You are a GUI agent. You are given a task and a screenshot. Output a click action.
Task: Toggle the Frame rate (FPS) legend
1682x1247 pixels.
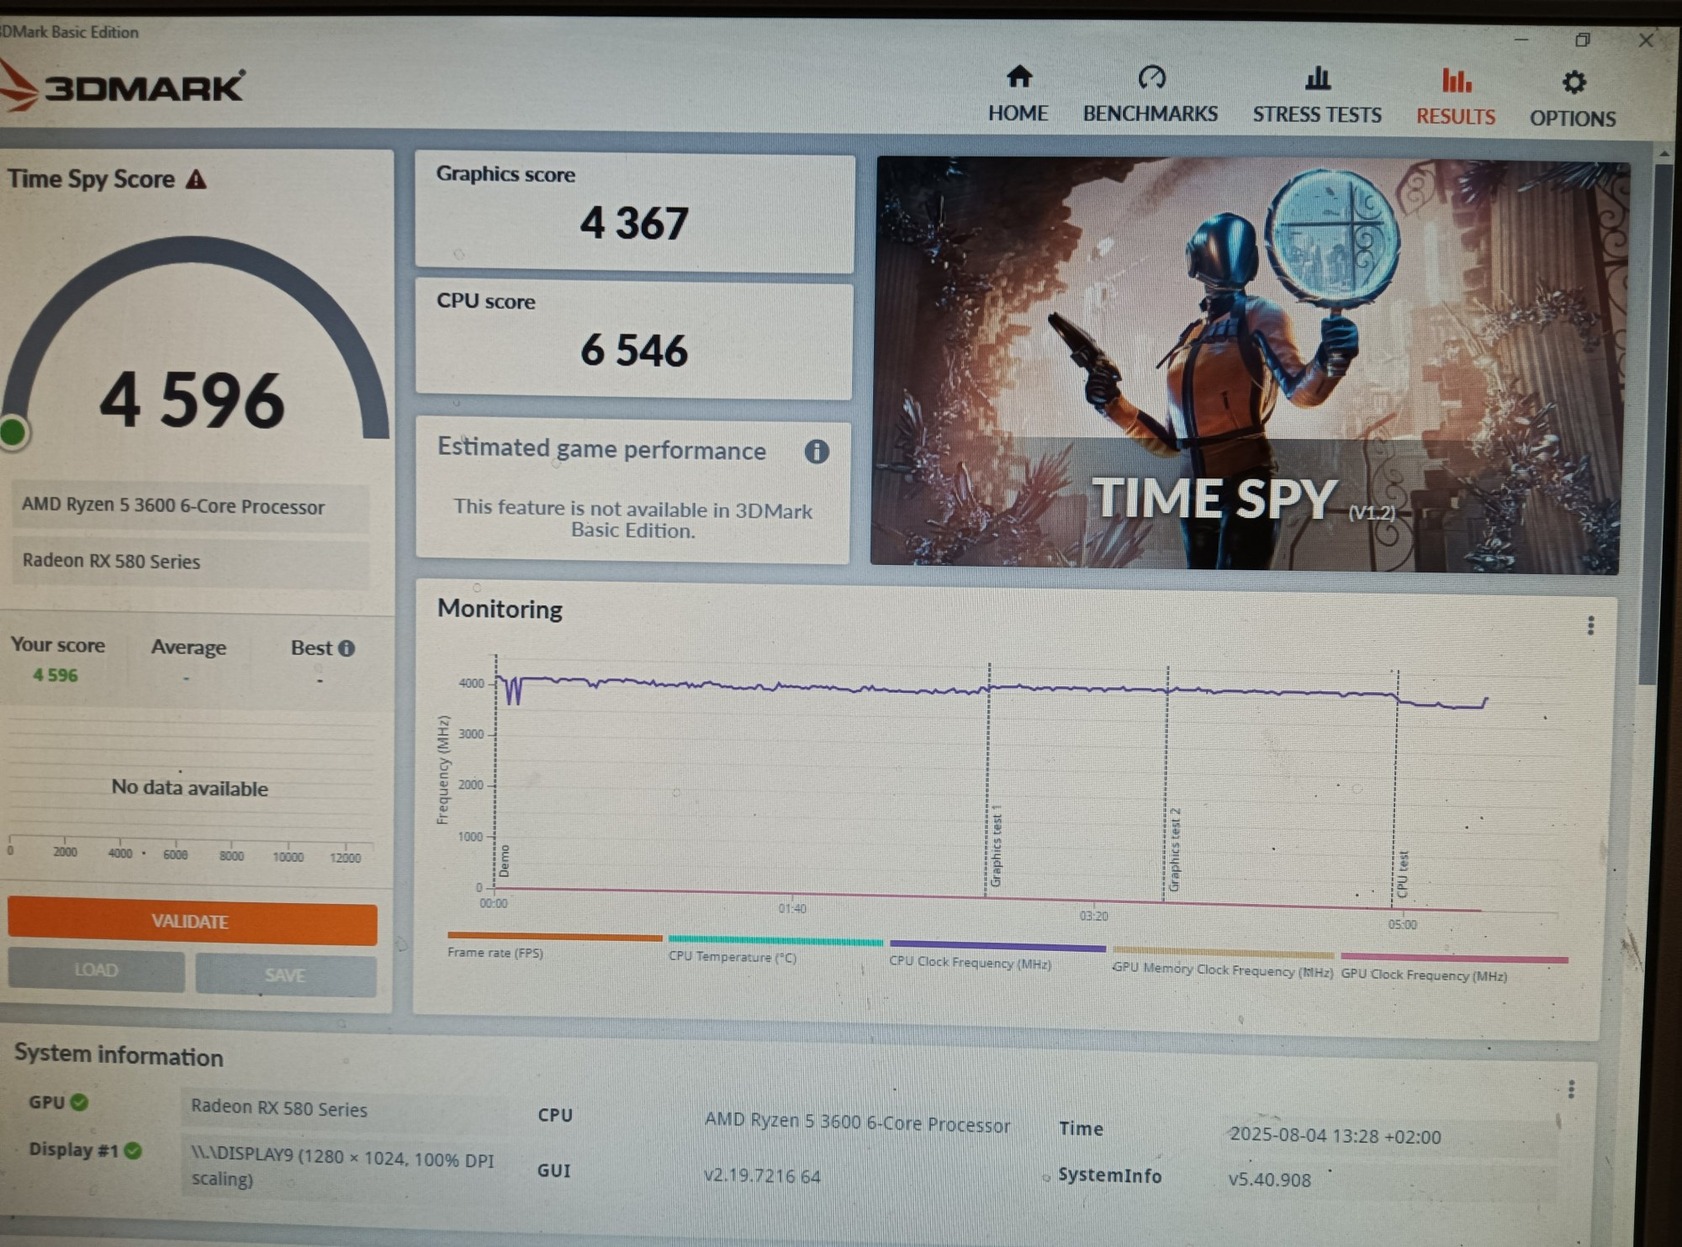tap(554, 945)
